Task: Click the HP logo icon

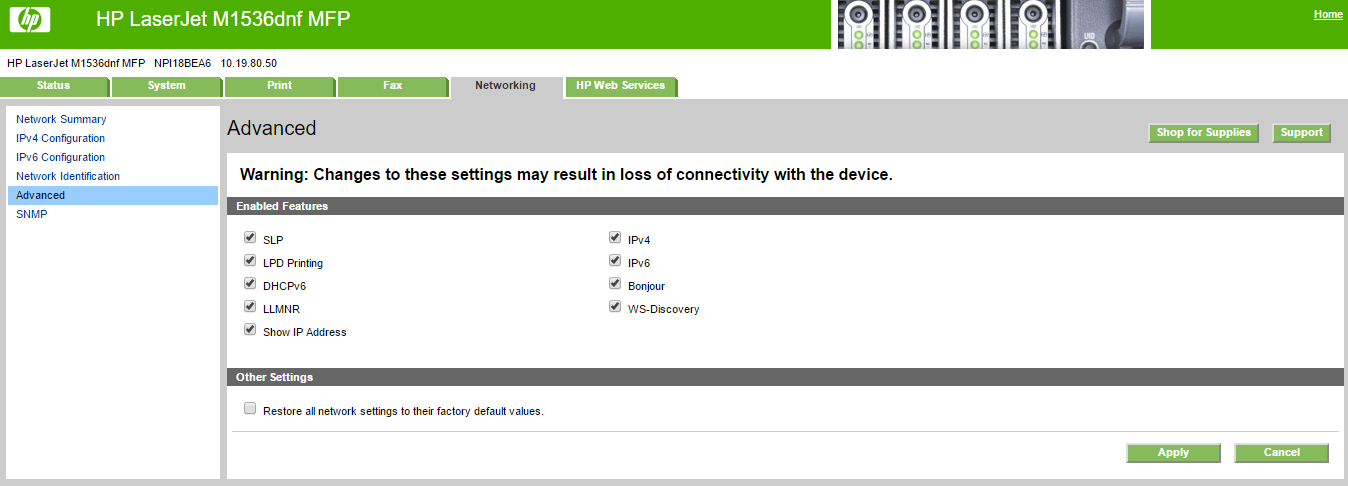Action: tap(28, 19)
